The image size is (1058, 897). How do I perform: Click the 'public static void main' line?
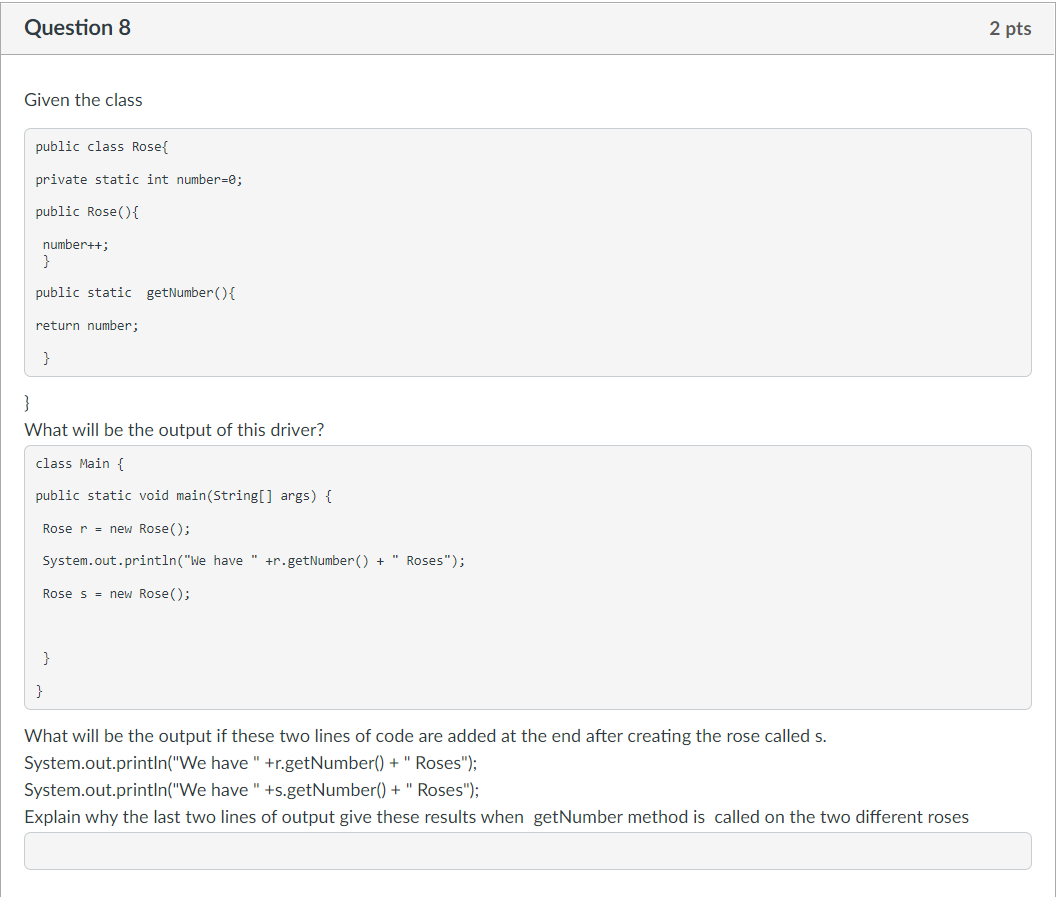(x=184, y=496)
